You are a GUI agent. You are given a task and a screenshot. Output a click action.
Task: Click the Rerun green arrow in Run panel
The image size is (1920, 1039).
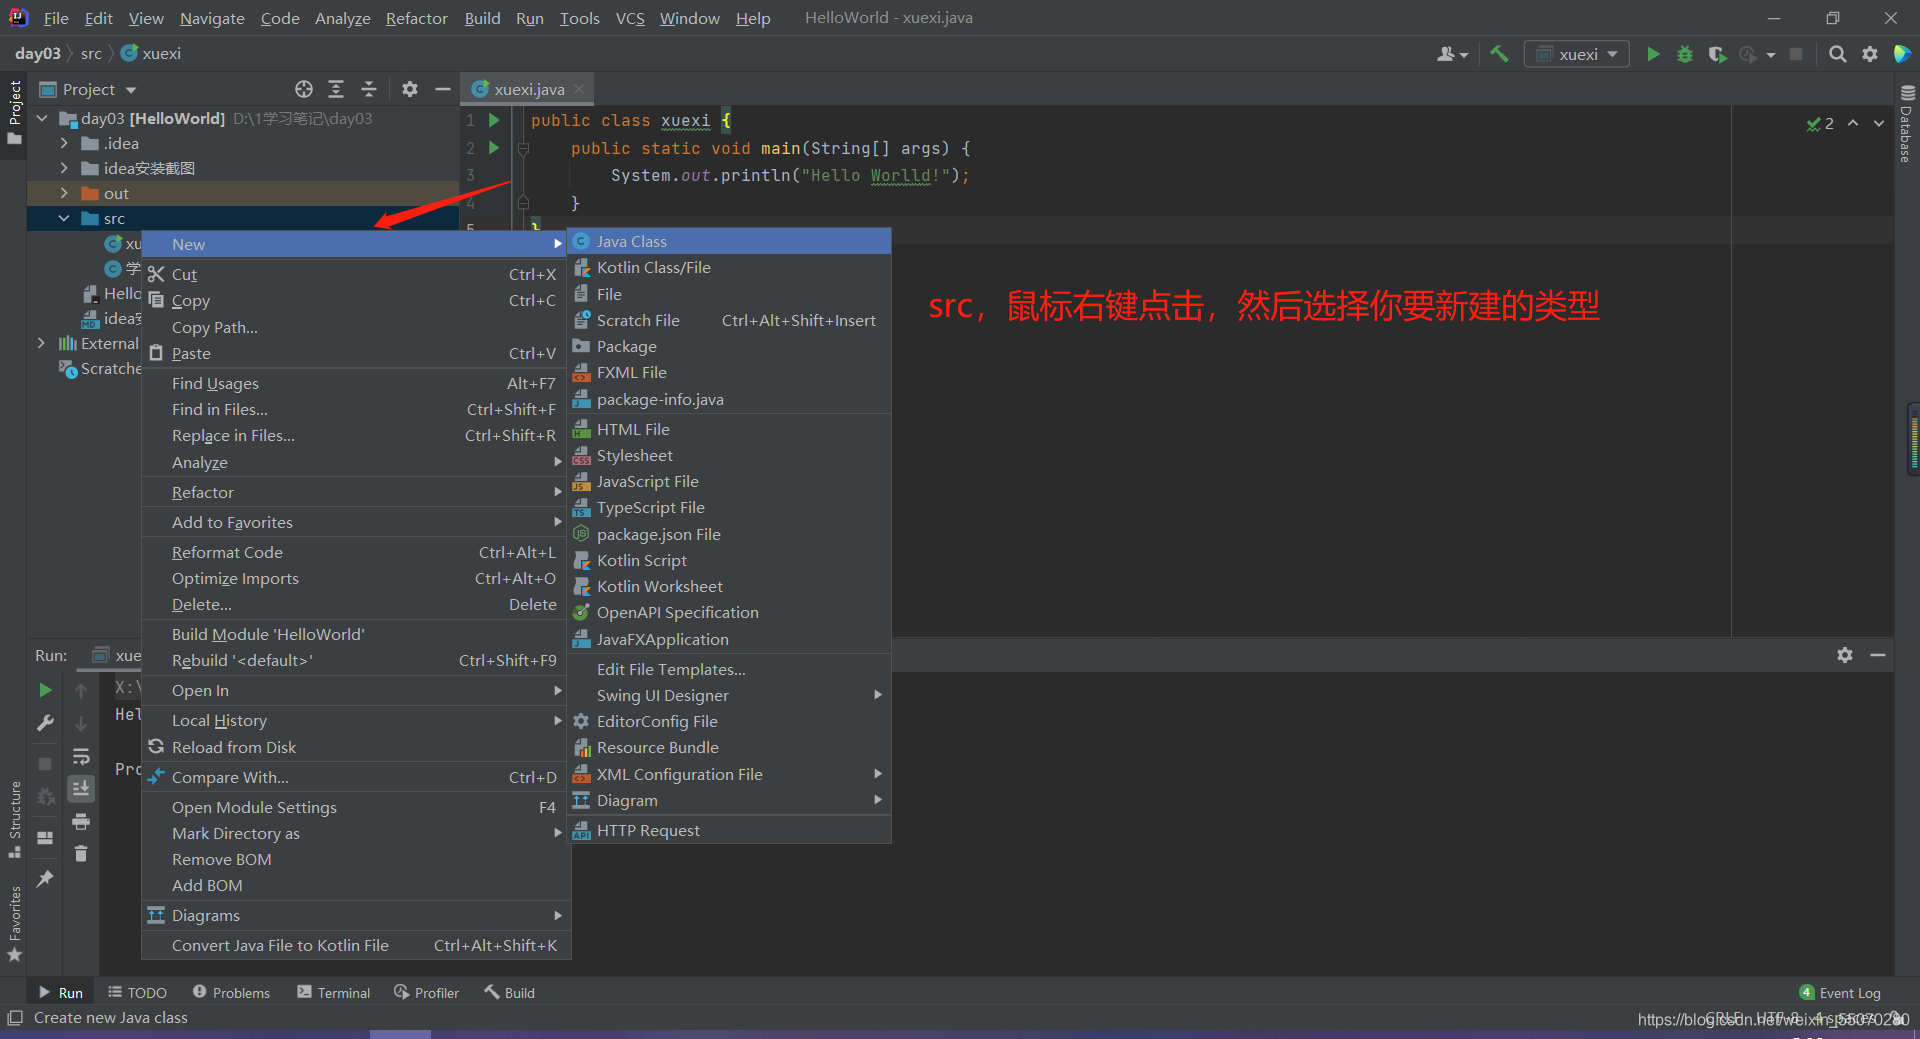[x=45, y=690]
